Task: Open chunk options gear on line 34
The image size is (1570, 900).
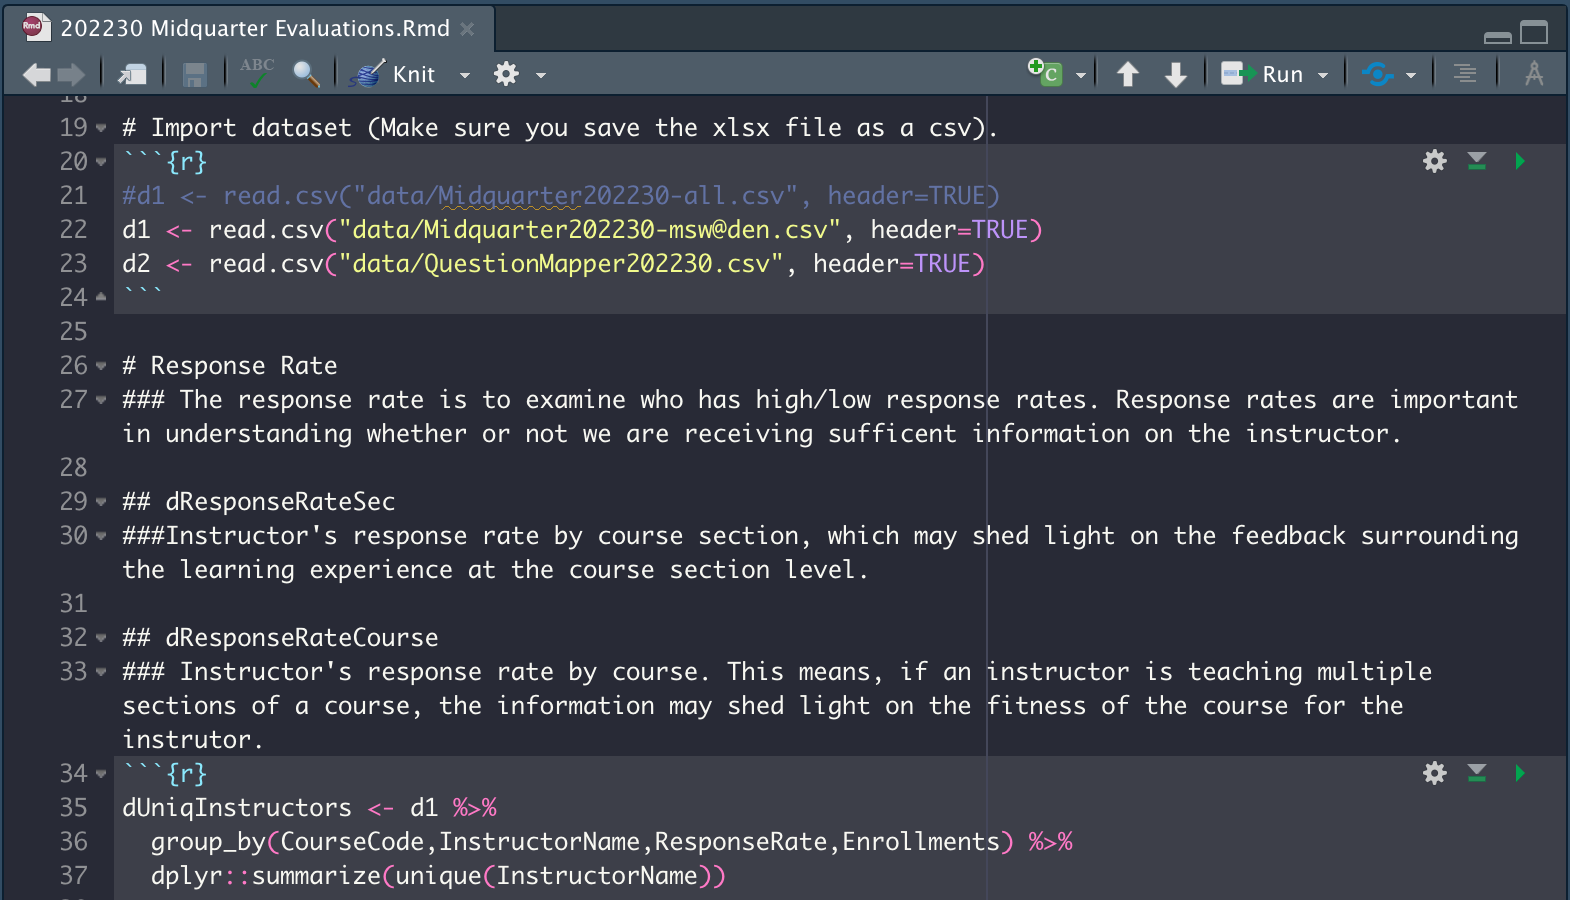Action: (1435, 773)
